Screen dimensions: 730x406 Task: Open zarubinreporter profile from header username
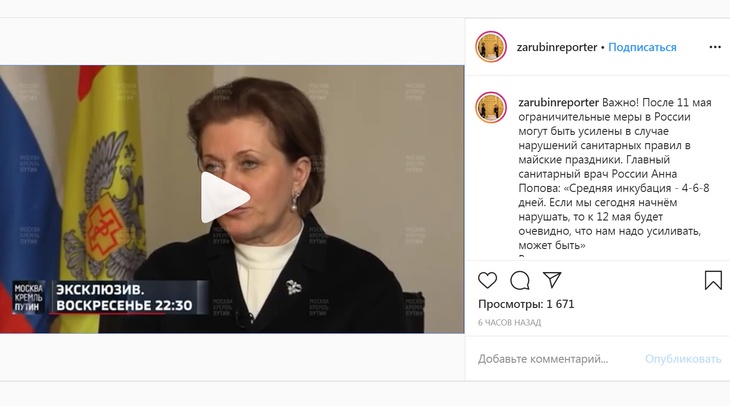557,47
